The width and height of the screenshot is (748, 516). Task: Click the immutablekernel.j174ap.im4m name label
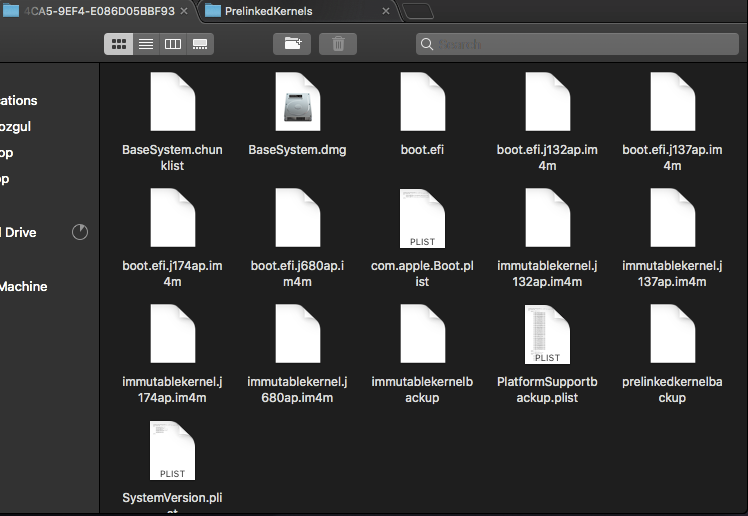[172, 389]
